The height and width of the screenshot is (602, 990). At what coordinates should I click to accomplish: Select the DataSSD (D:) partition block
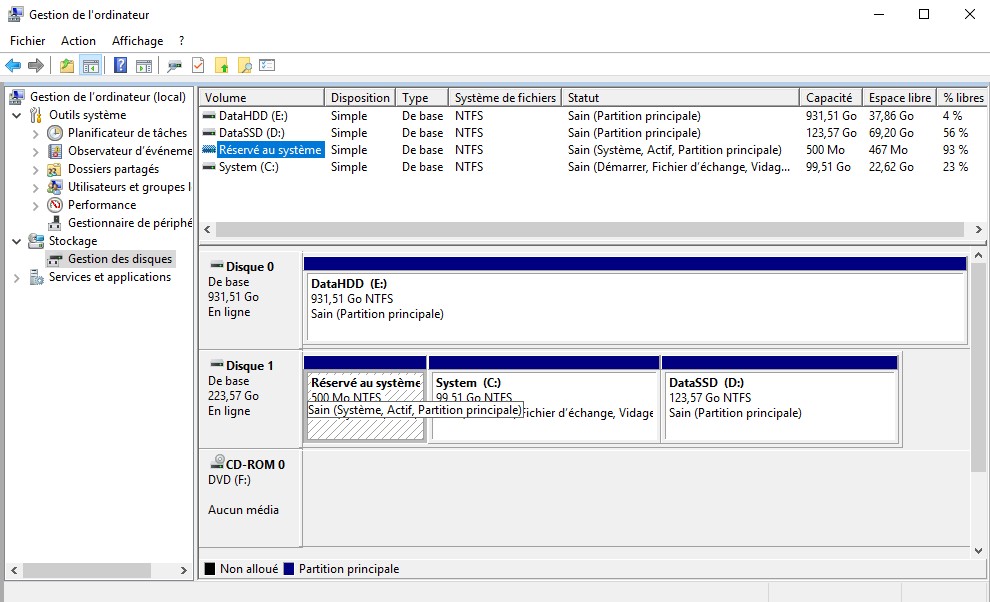point(779,405)
